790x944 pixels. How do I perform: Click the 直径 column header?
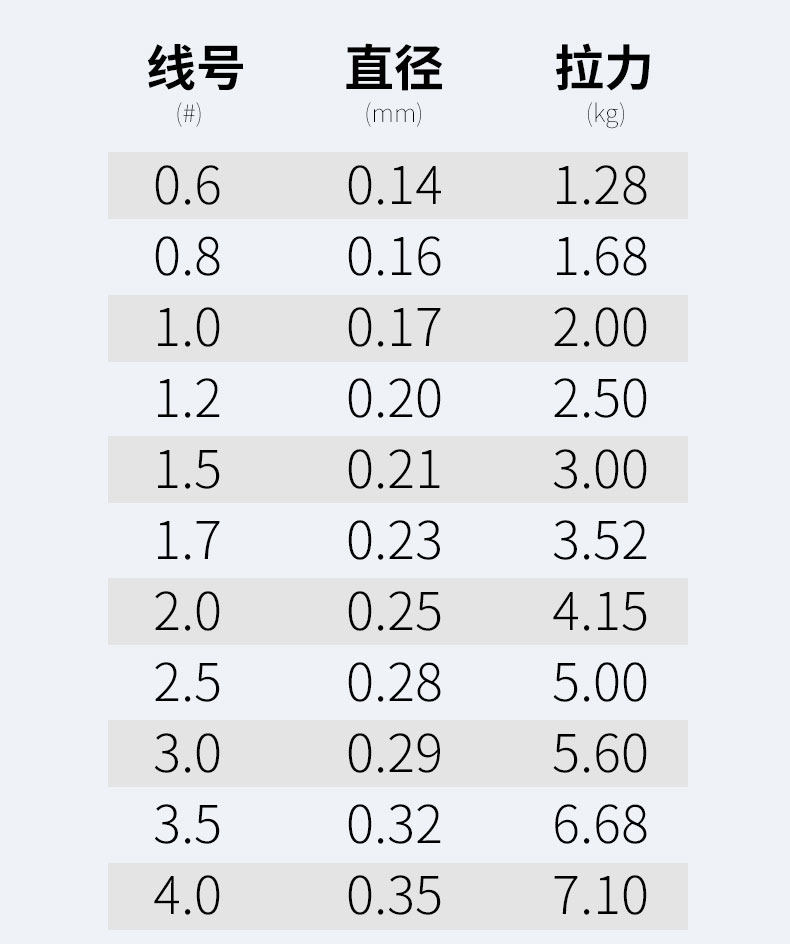pyautogui.click(x=394, y=69)
